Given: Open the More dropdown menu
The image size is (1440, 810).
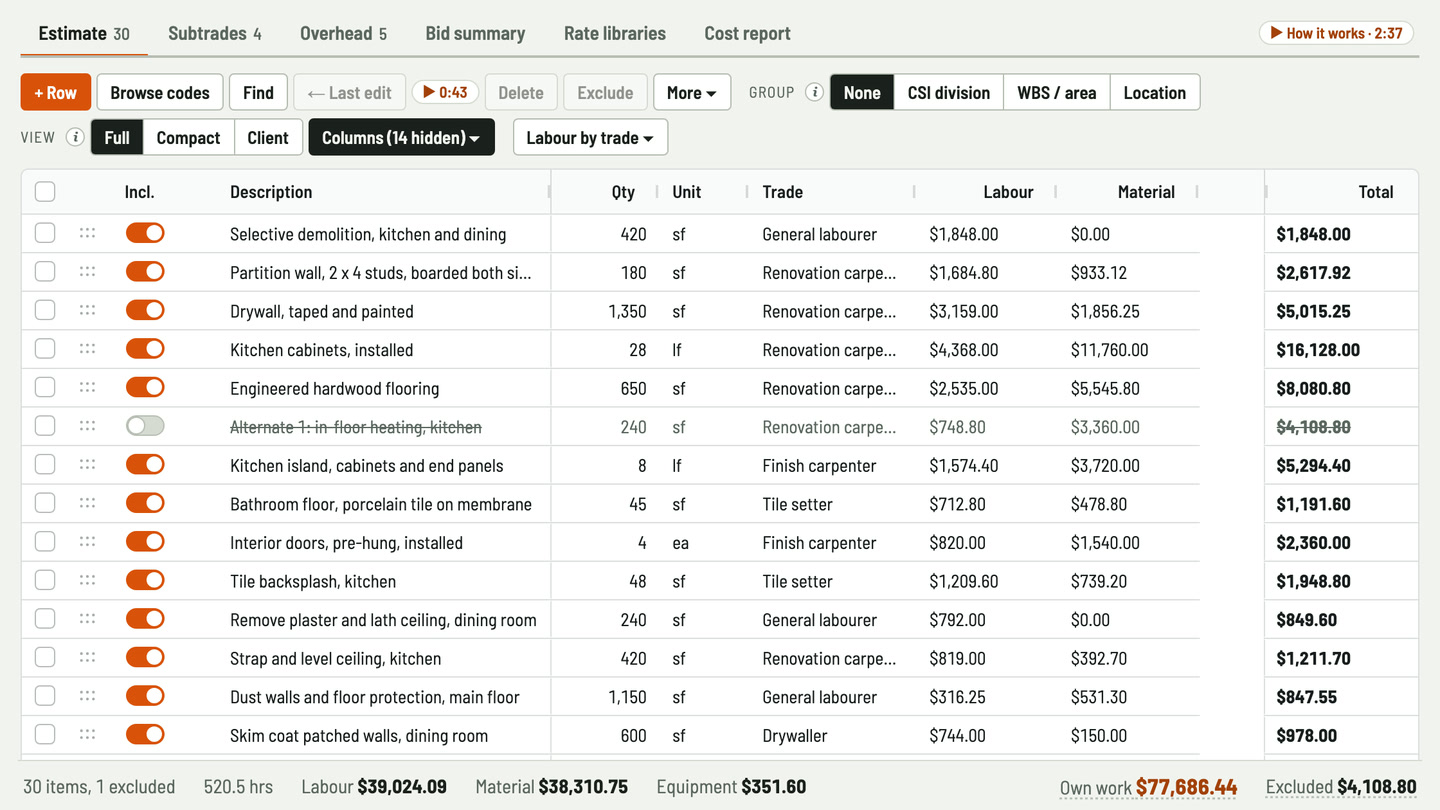Looking at the screenshot, I should (x=692, y=92).
